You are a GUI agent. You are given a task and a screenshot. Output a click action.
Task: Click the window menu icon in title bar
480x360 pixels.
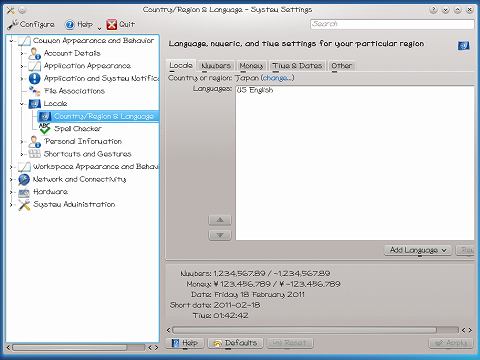(x=11, y=10)
